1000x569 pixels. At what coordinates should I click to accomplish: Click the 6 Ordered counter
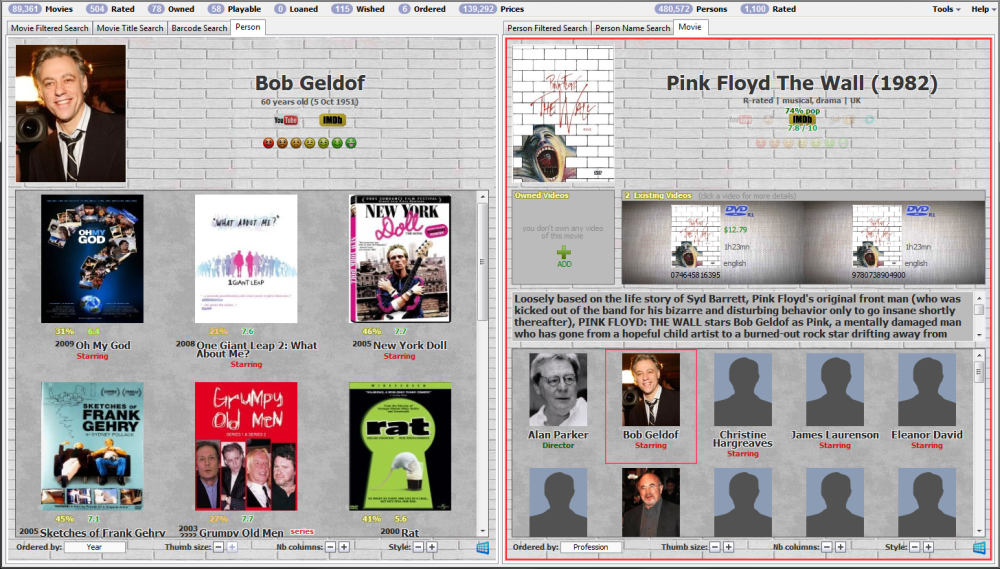[422, 9]
